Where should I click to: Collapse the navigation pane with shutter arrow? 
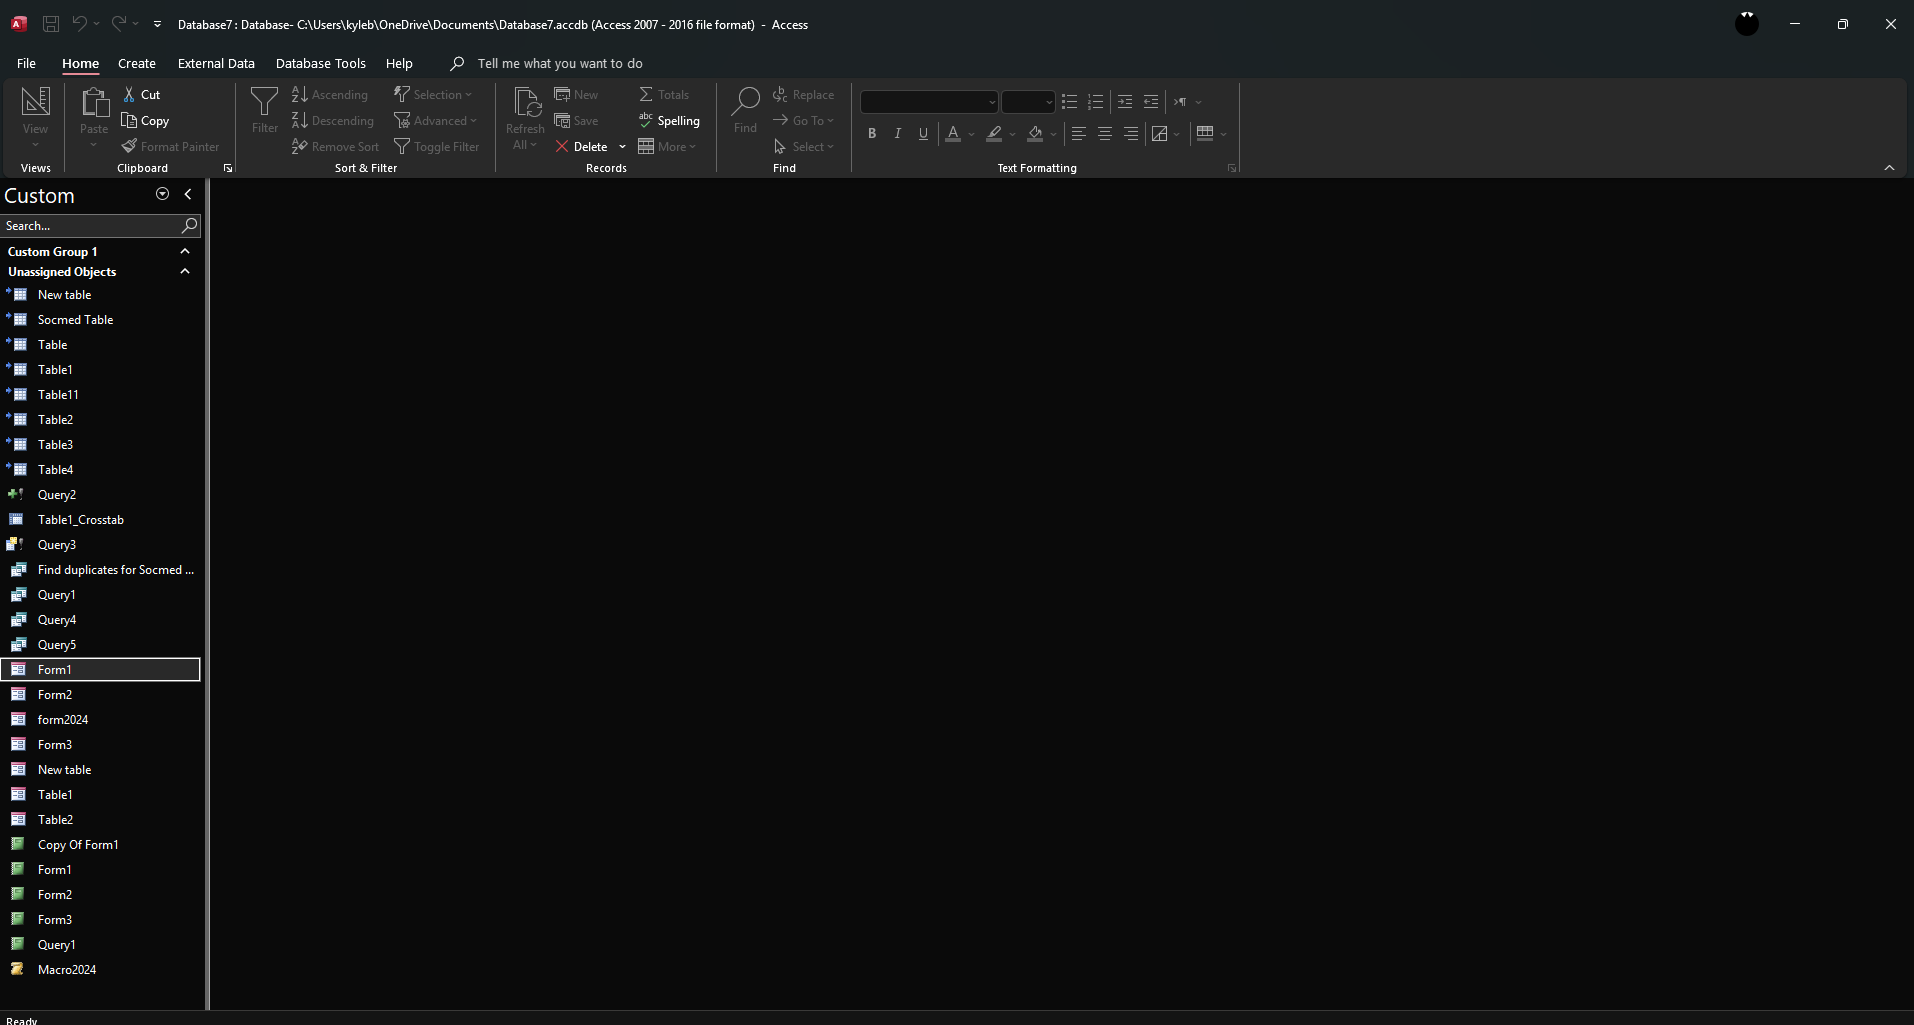pos(188,194)
